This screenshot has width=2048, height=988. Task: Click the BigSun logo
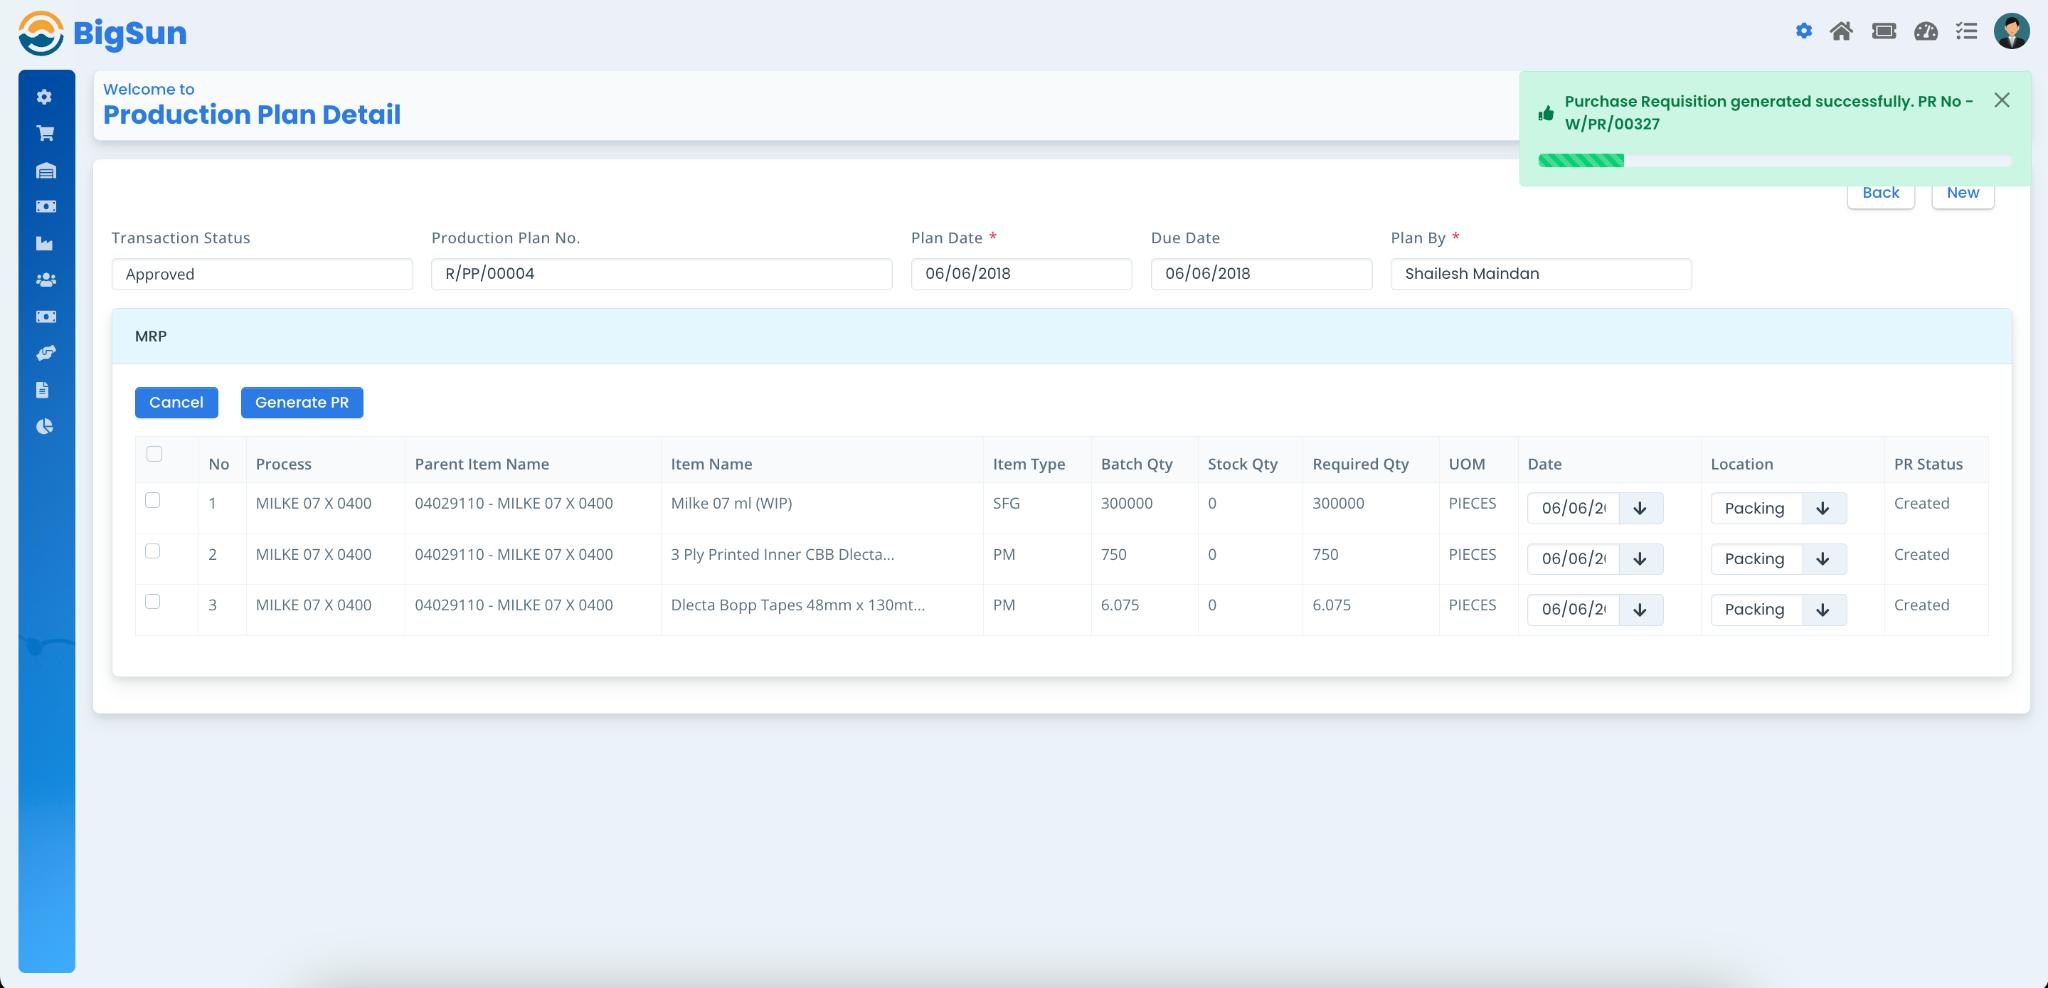tap(102, 33)
